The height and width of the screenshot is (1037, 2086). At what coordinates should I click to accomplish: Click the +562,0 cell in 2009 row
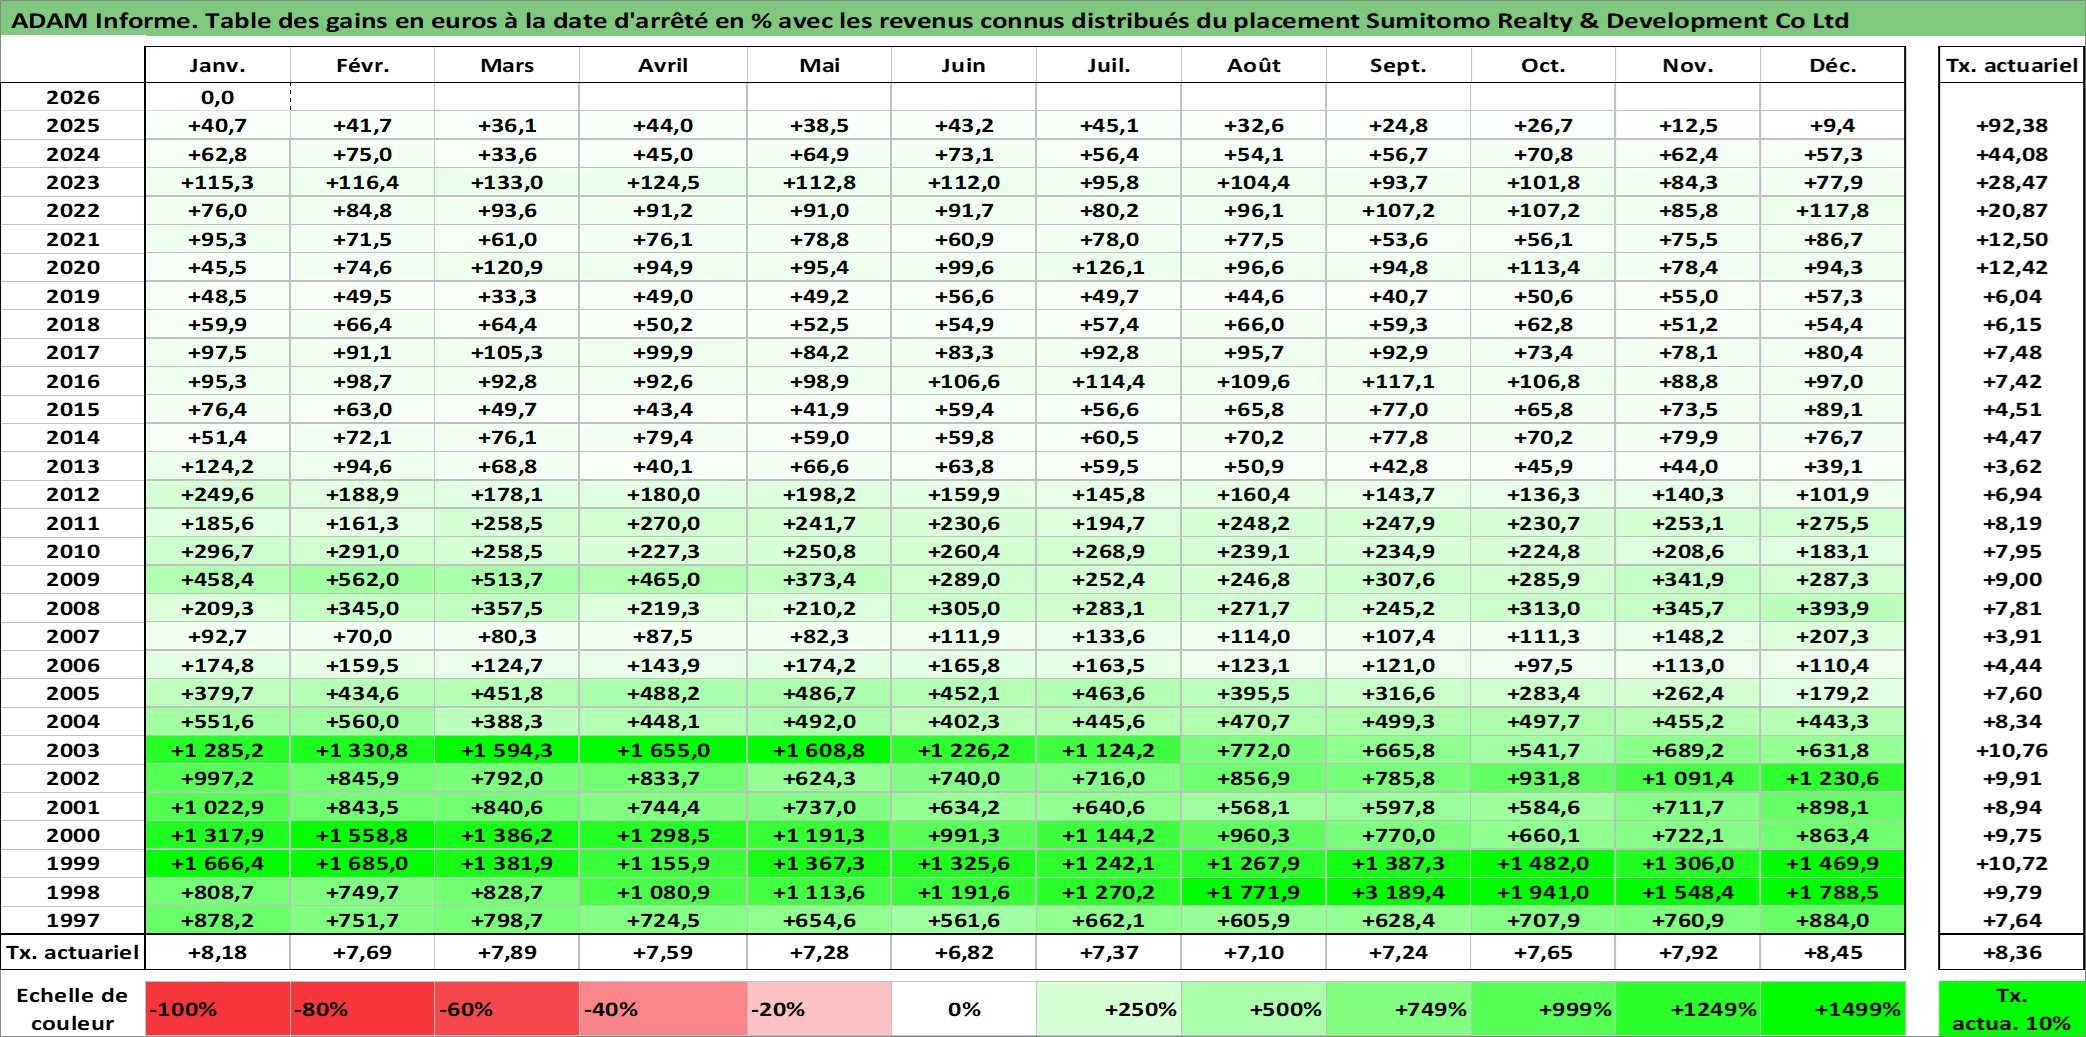[362, 579]
